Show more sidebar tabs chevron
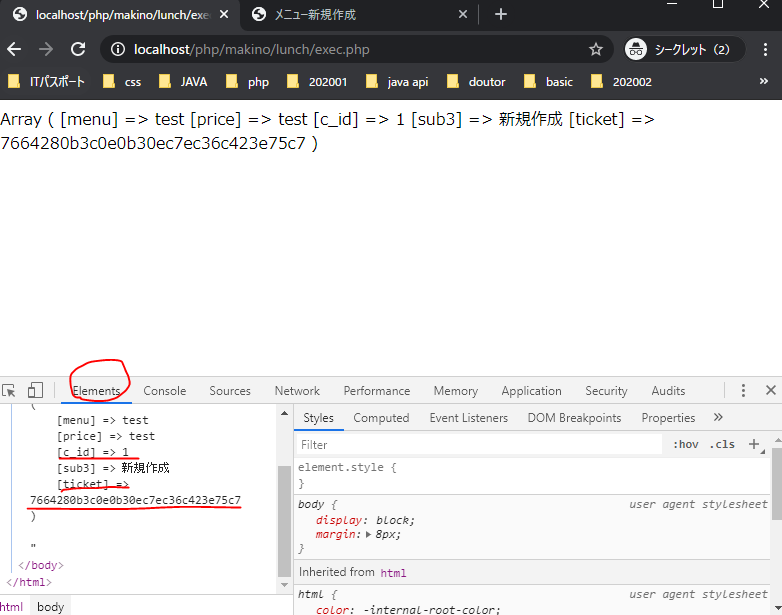The width and height of the screenshot is (782, 615). pos(718,417)
